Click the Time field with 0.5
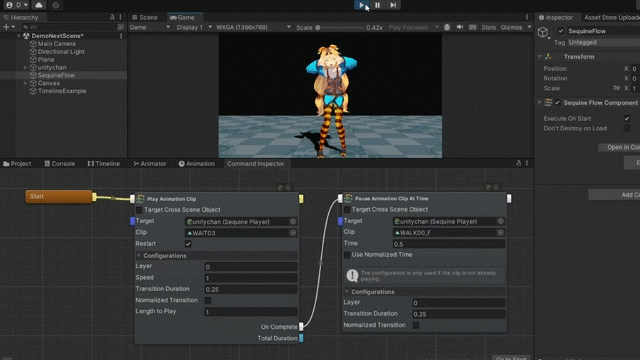Image resolution: width=640 pixels, height=360 pixels. point(449,244)
